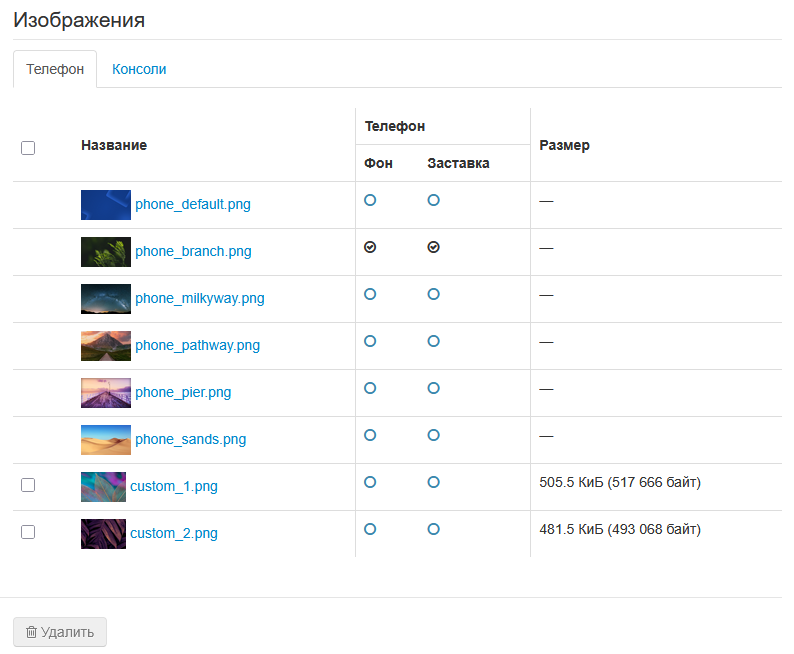Select Заставка radio for phone_milkyway.png
794x654 pixels.
[433, 294]
